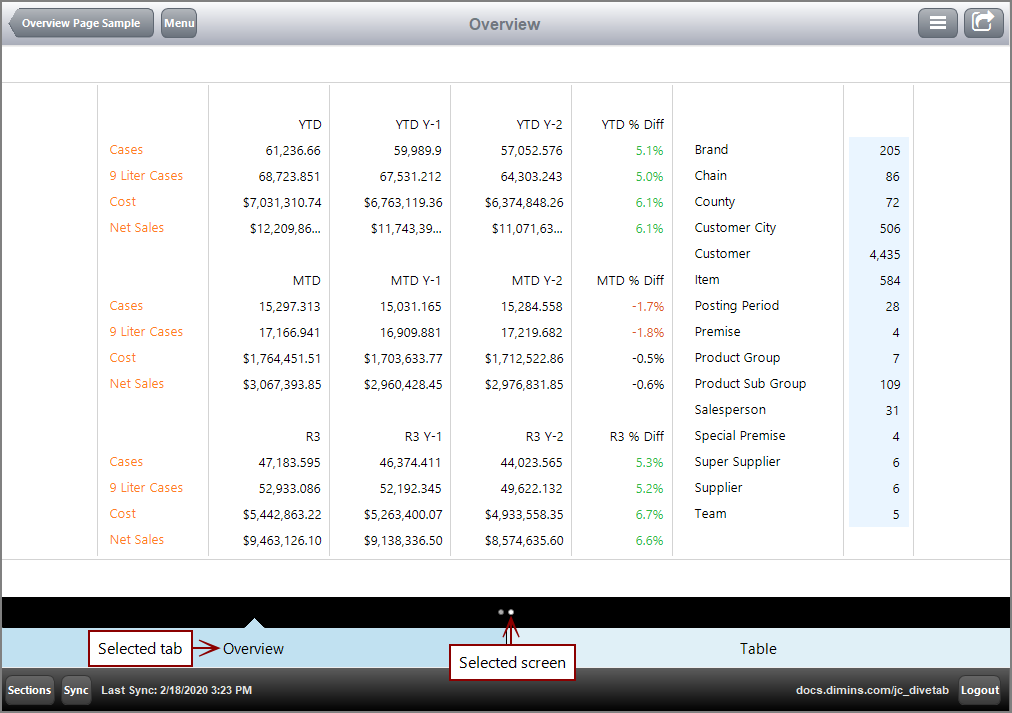
Task: Go back using the Overview Page Sample button
Action: (x=80, y=23)
